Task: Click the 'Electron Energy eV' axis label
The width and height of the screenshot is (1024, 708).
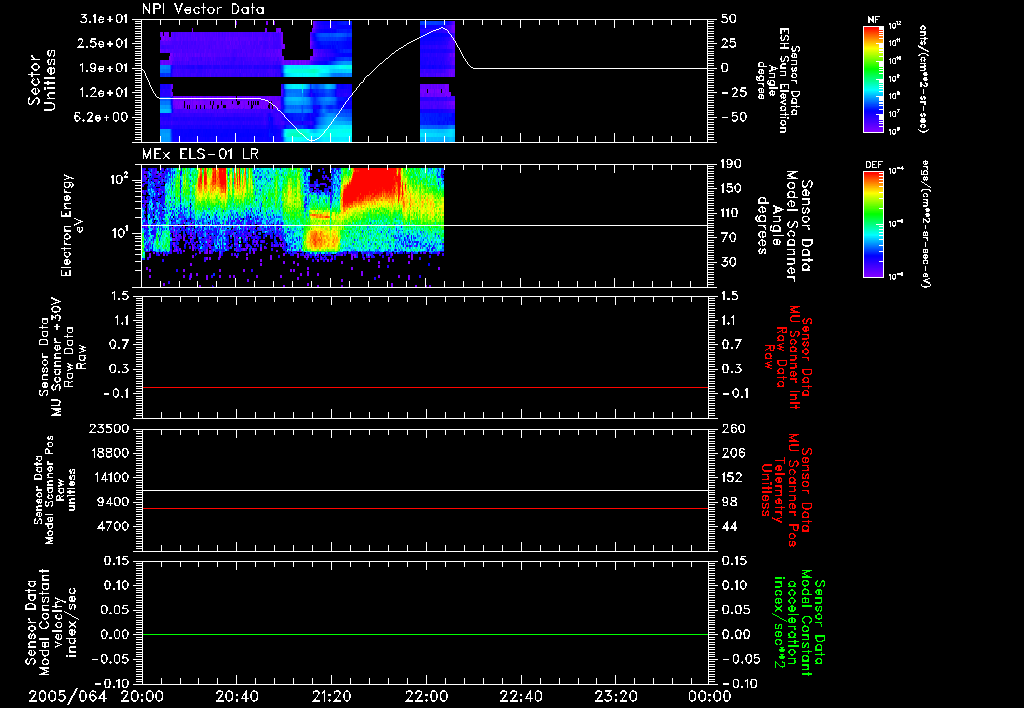Action: click(x=72, y=225)
